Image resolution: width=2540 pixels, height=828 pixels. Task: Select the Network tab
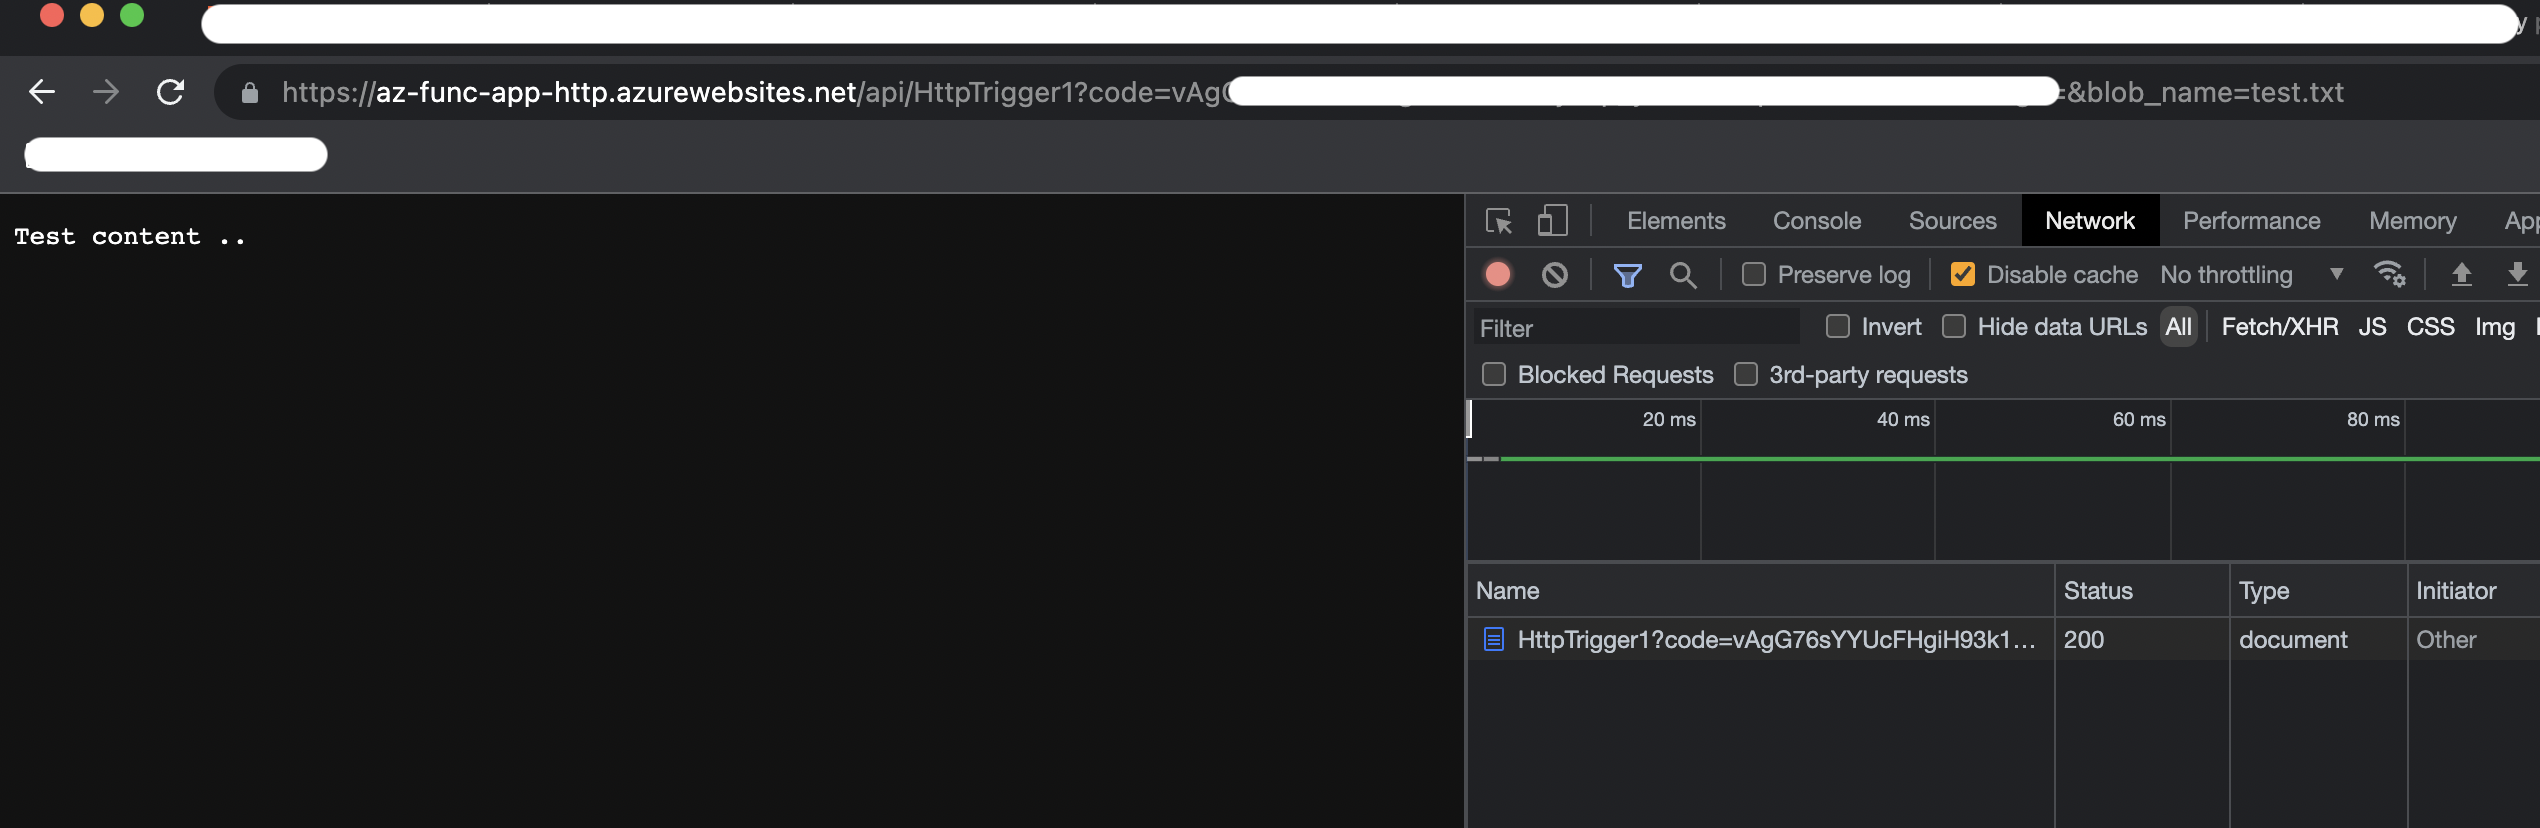click(x=2090, y=221)
